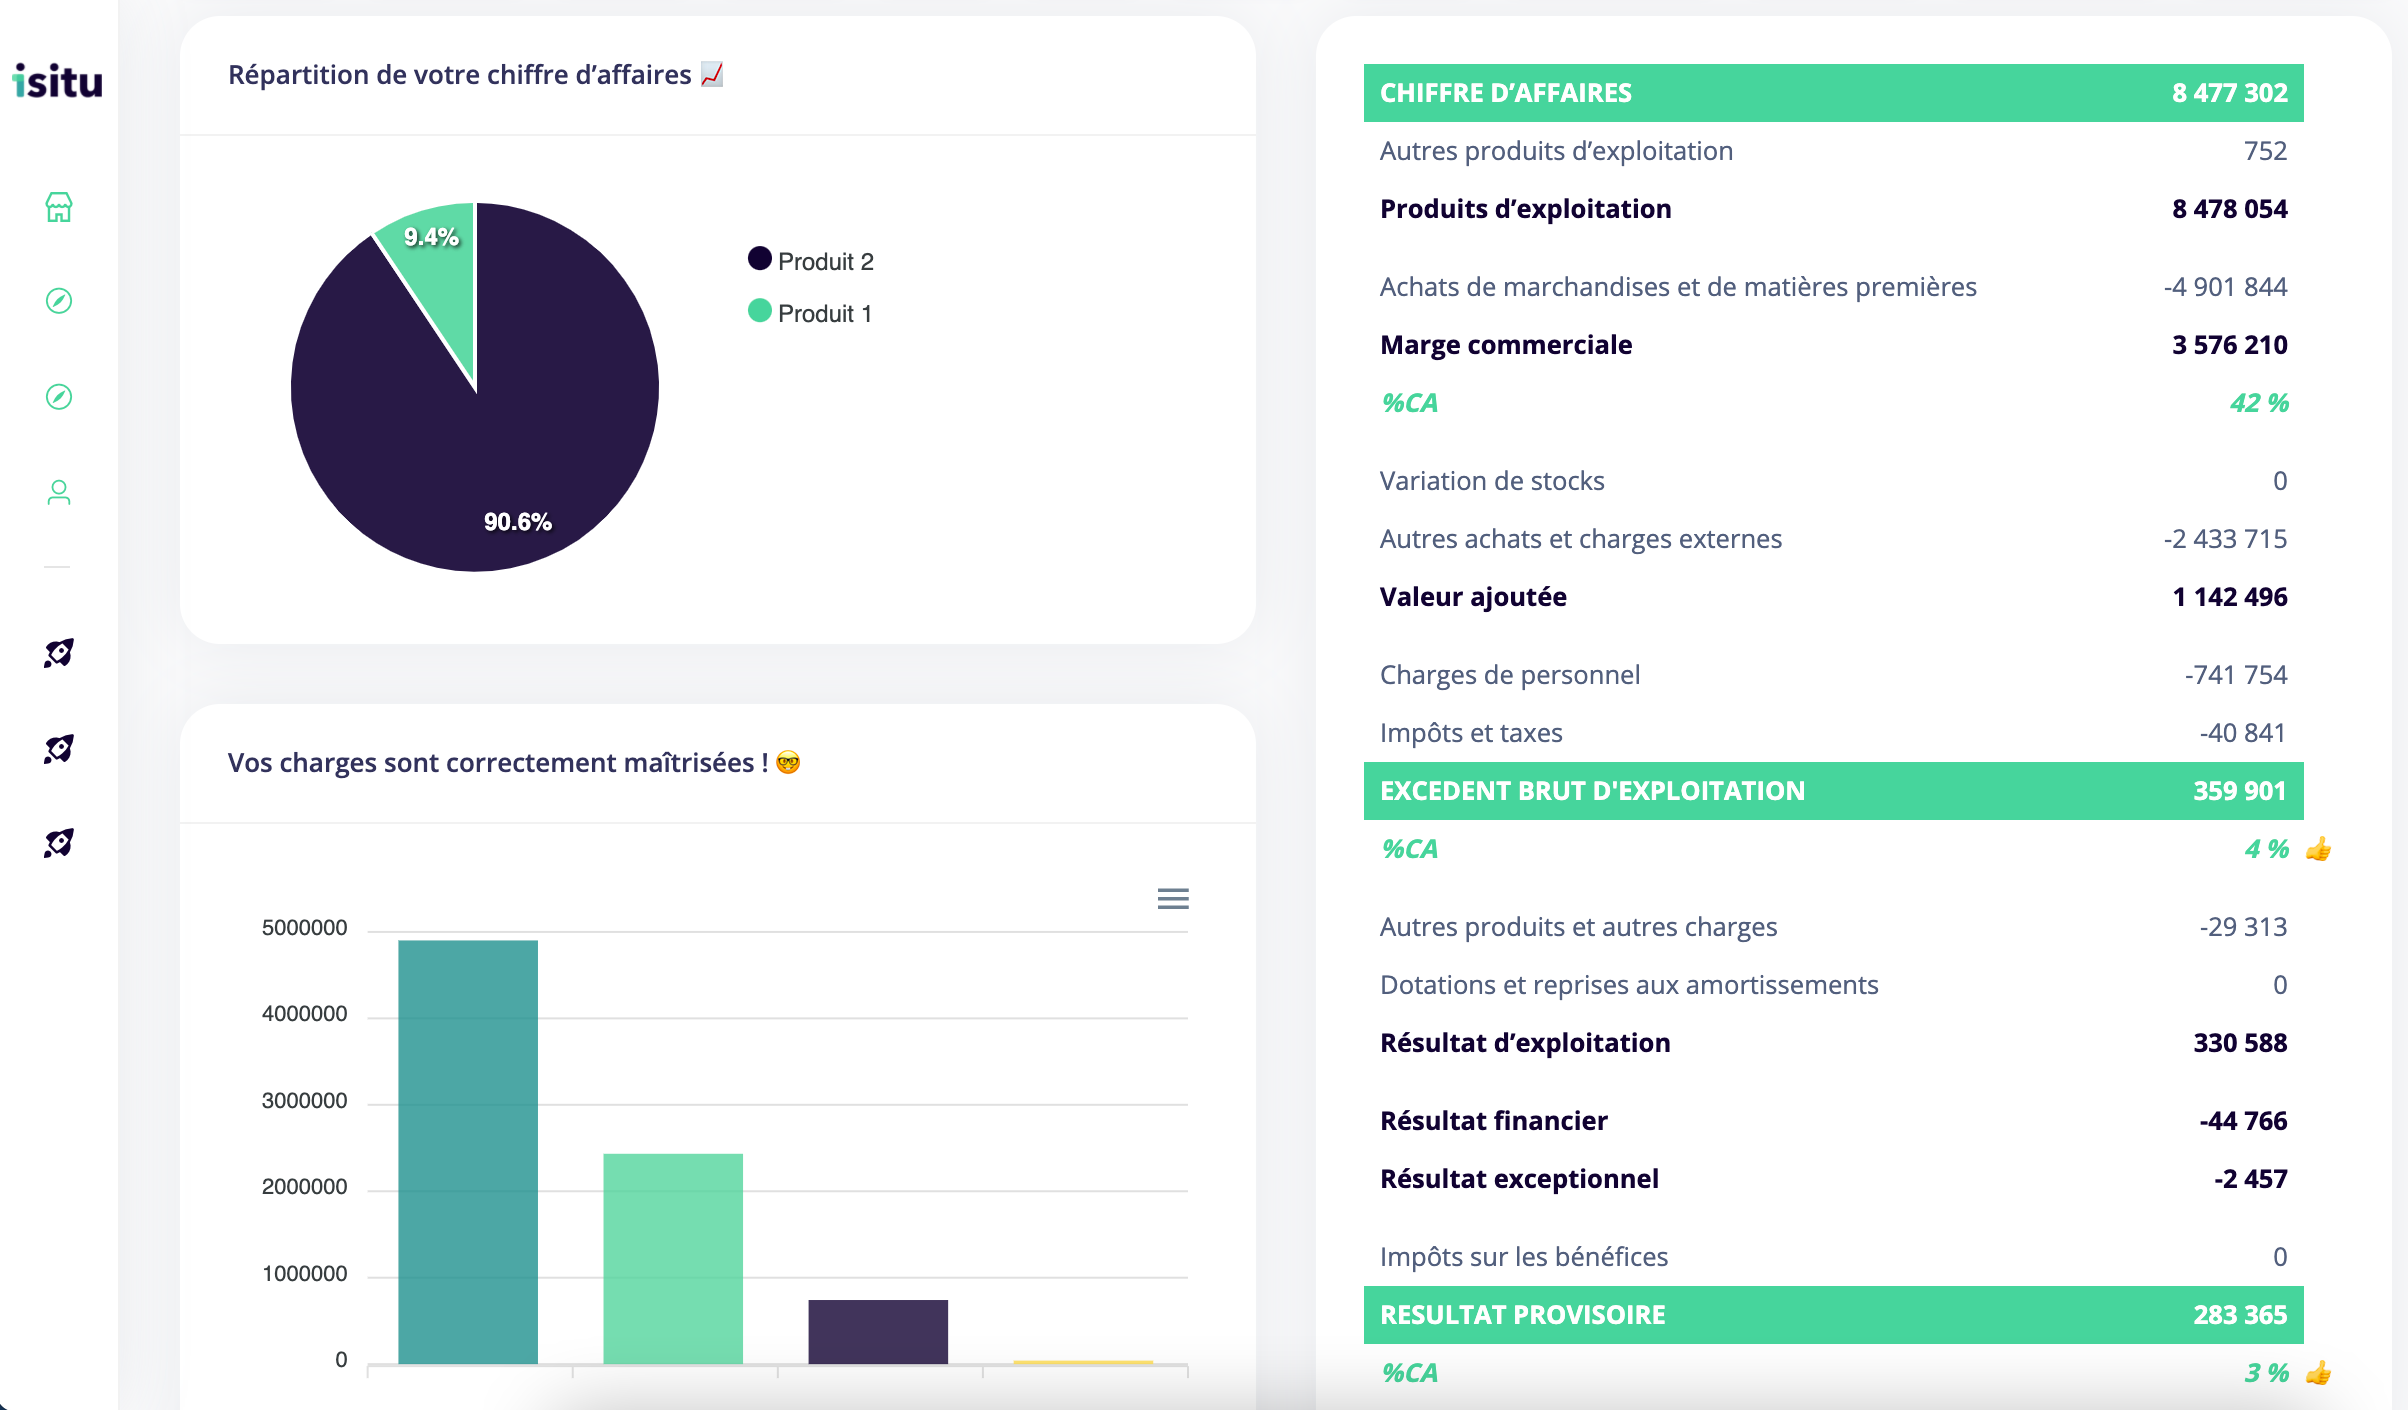Click the tallest teal bar in chart
The height and width of the screenshot is (1410, 2408).
coord(468,1150)
